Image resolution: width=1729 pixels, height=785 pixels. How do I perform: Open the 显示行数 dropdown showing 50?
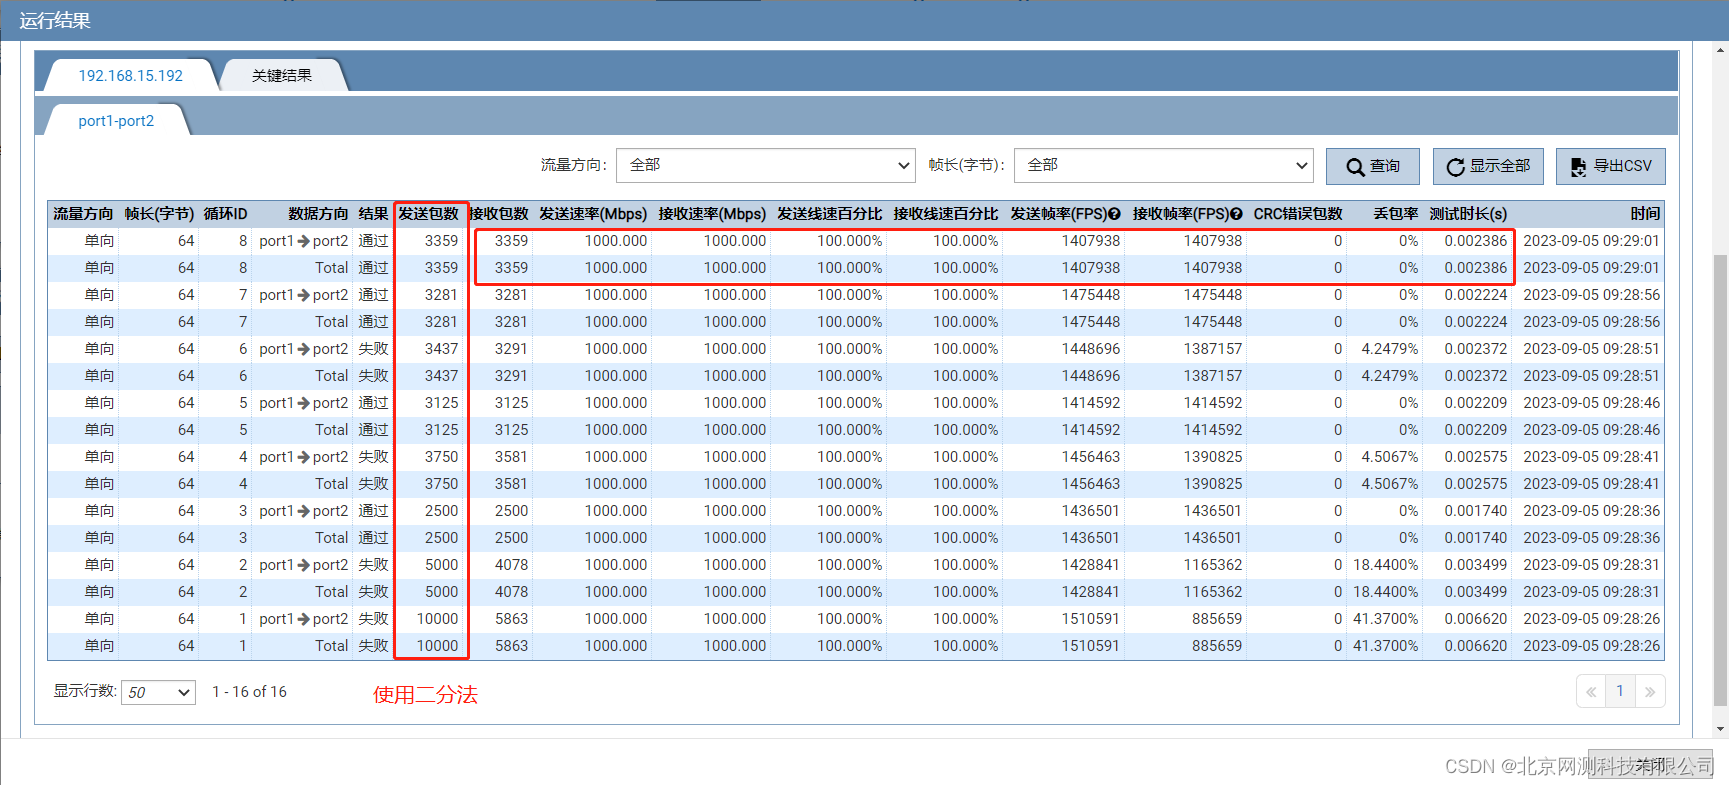point(158,692)
